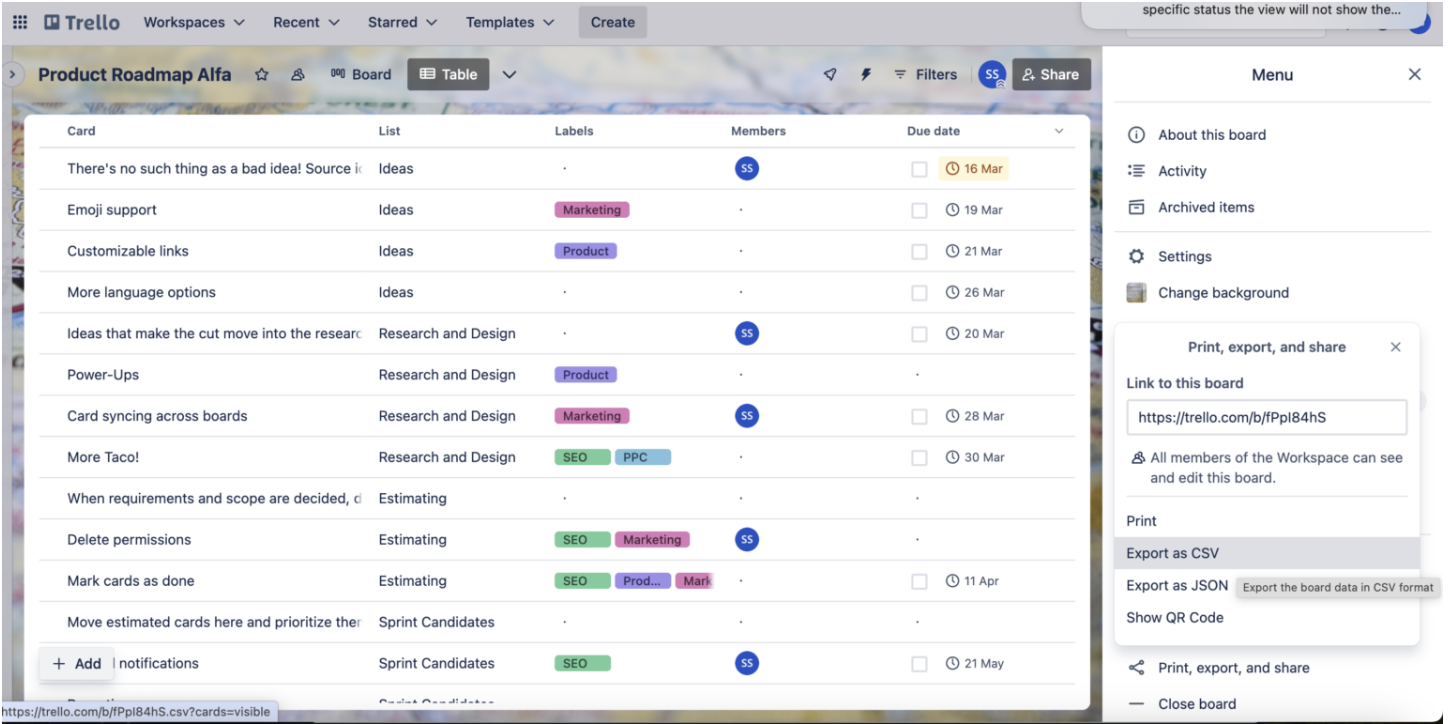Select Export as JSON
This screenshot has width=1450, height=724.
[1176, 585]
